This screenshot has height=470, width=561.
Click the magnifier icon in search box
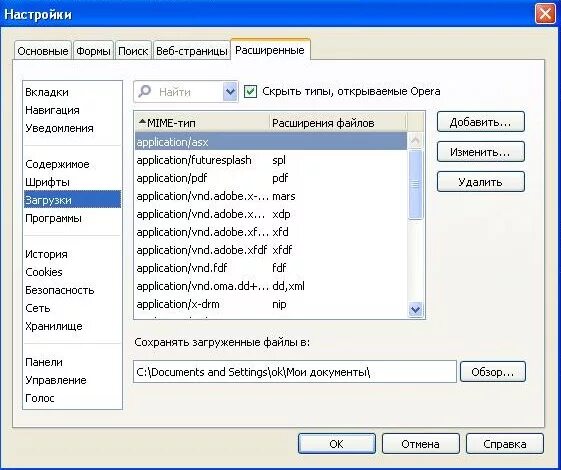tap(145, 91)
